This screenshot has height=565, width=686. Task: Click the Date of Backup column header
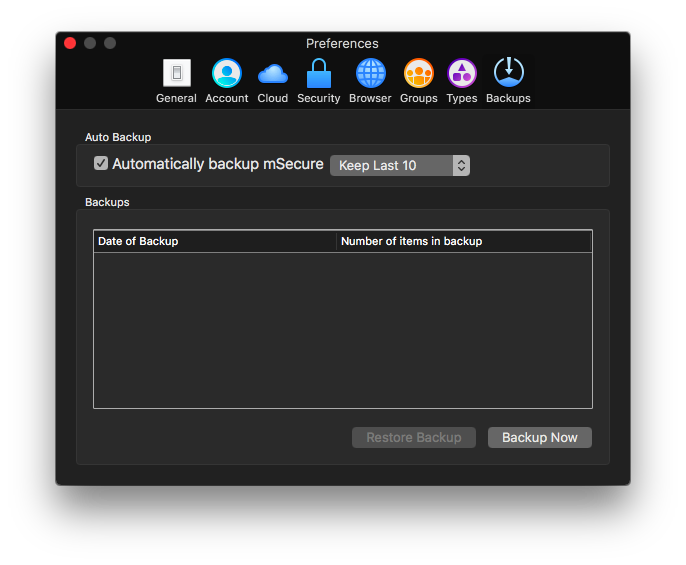coord(215,241)
